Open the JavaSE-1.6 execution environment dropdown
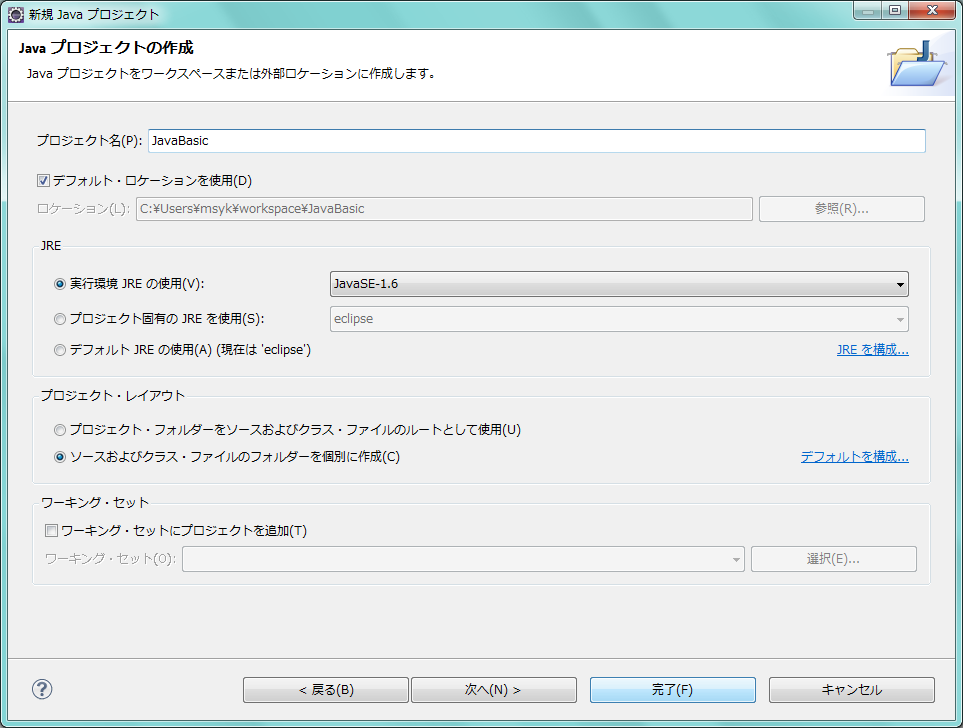Image resolution: width=963 pixels, height=728 pixels. coord(618,284)
